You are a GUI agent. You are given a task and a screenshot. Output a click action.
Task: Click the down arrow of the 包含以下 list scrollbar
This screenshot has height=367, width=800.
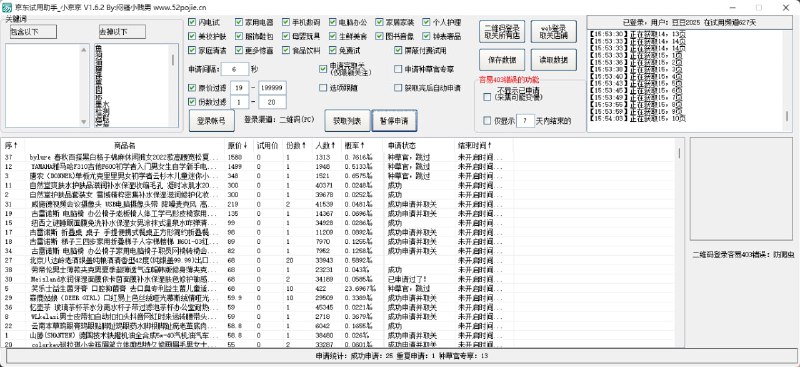(x=84, y=122)
